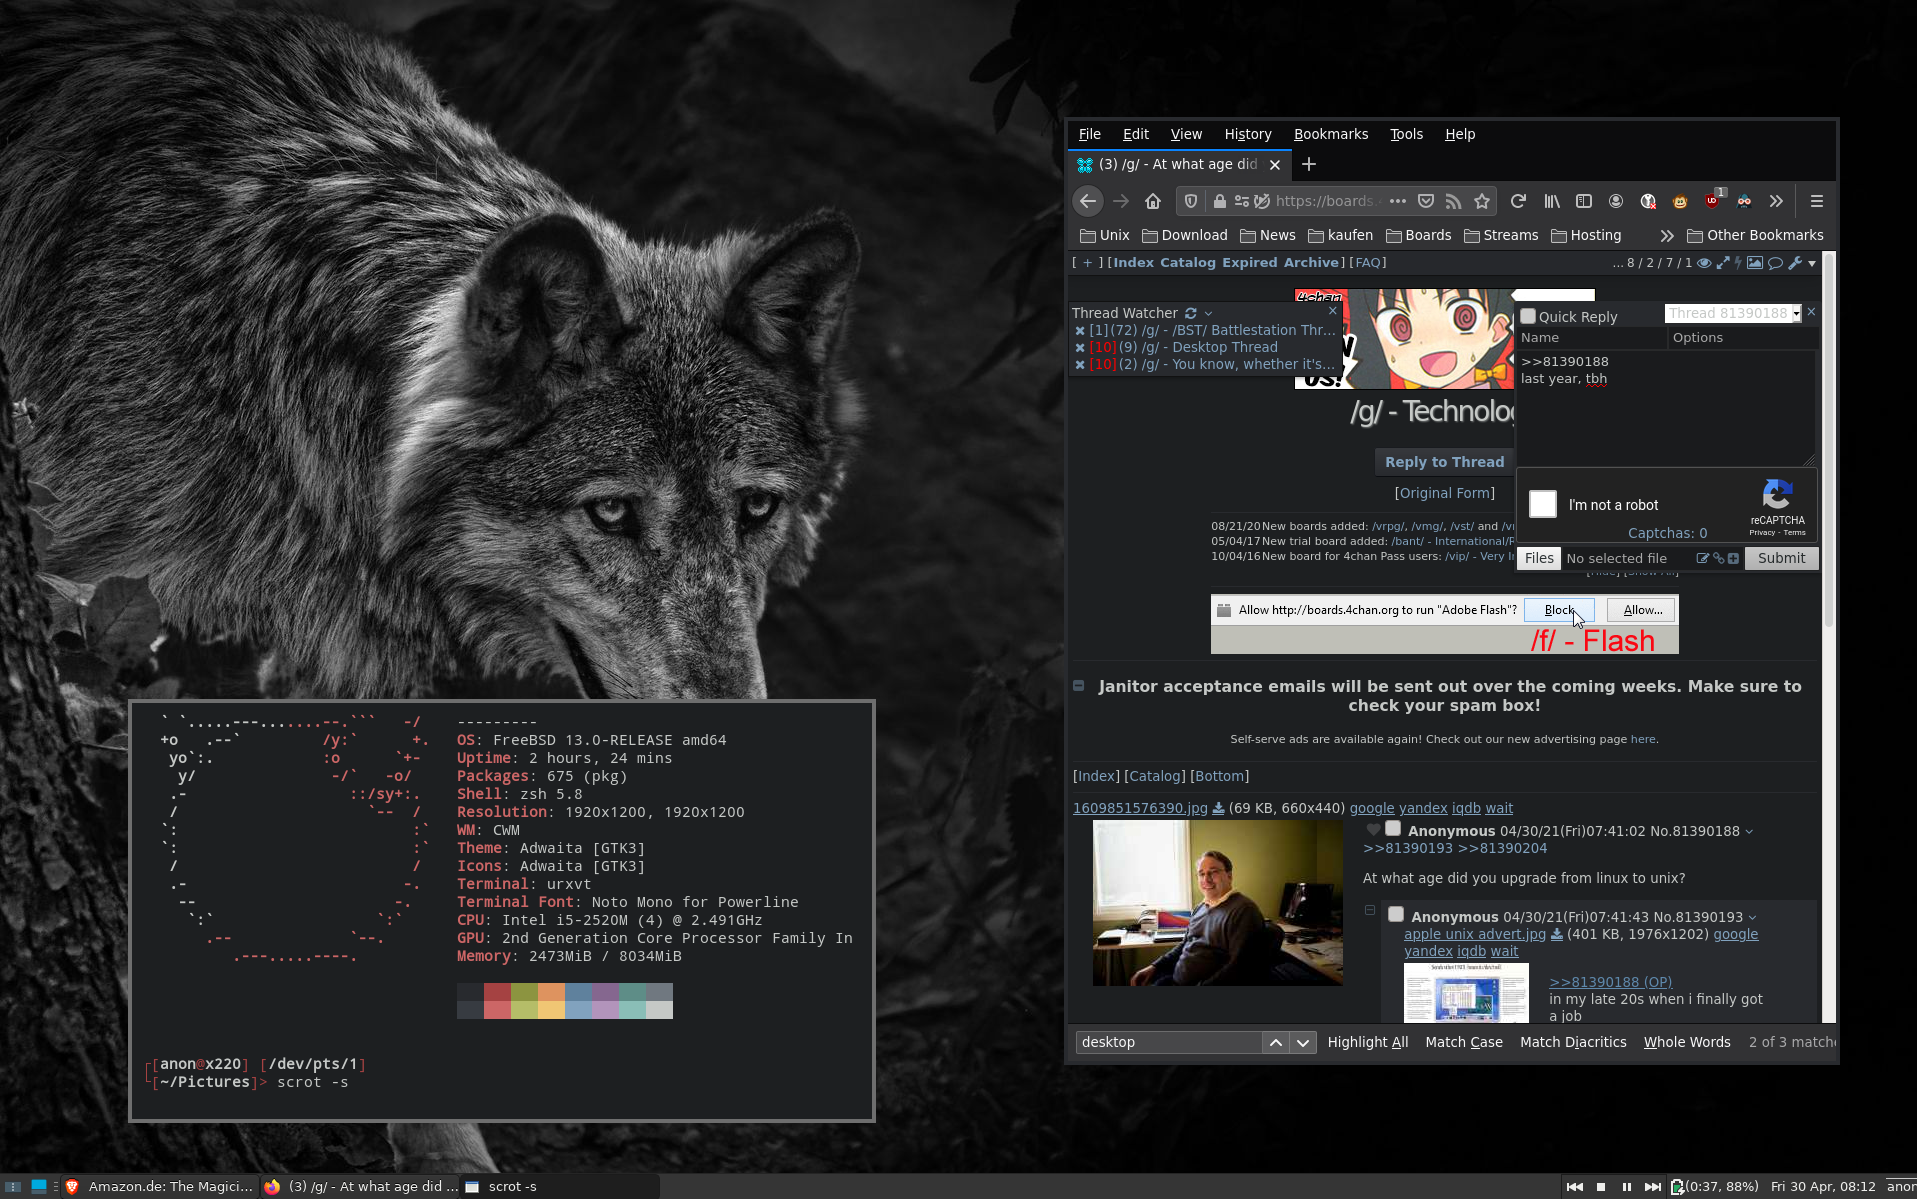Toggle the sidebar view button
The width and height of the screenshot is (1917, 1199).
1584,201
